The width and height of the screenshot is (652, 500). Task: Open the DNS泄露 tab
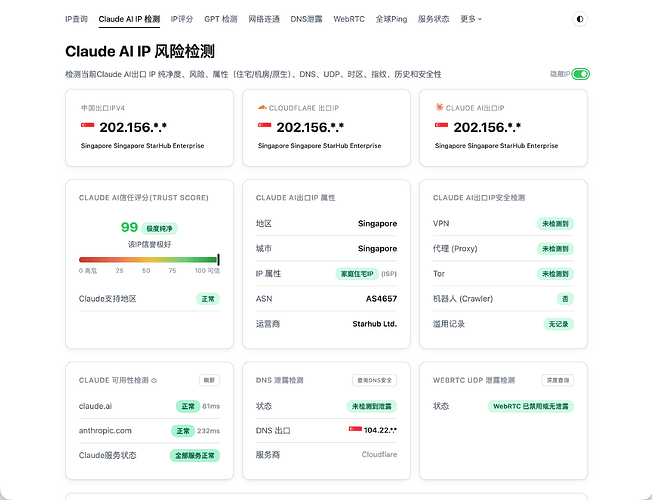(306, 19)
